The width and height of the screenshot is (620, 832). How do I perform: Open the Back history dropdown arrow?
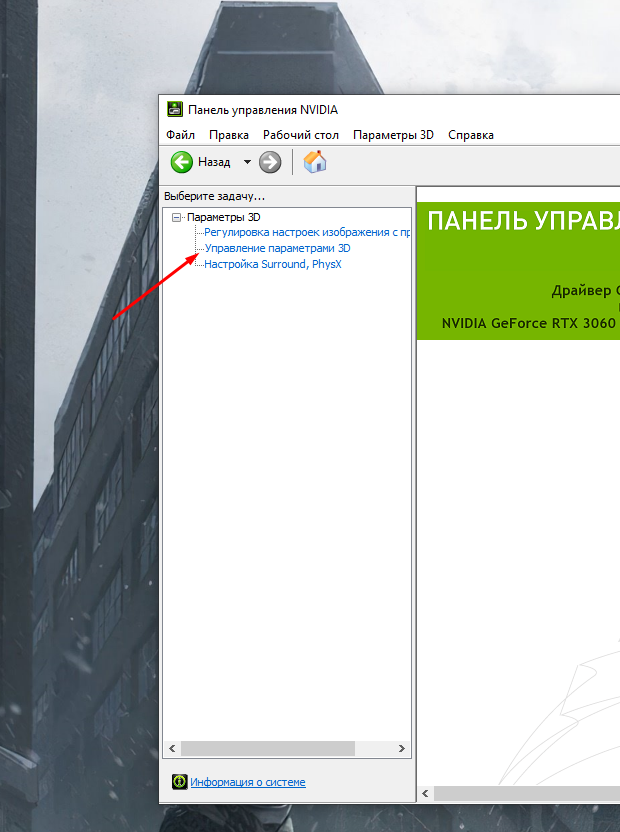pos(247,162)
